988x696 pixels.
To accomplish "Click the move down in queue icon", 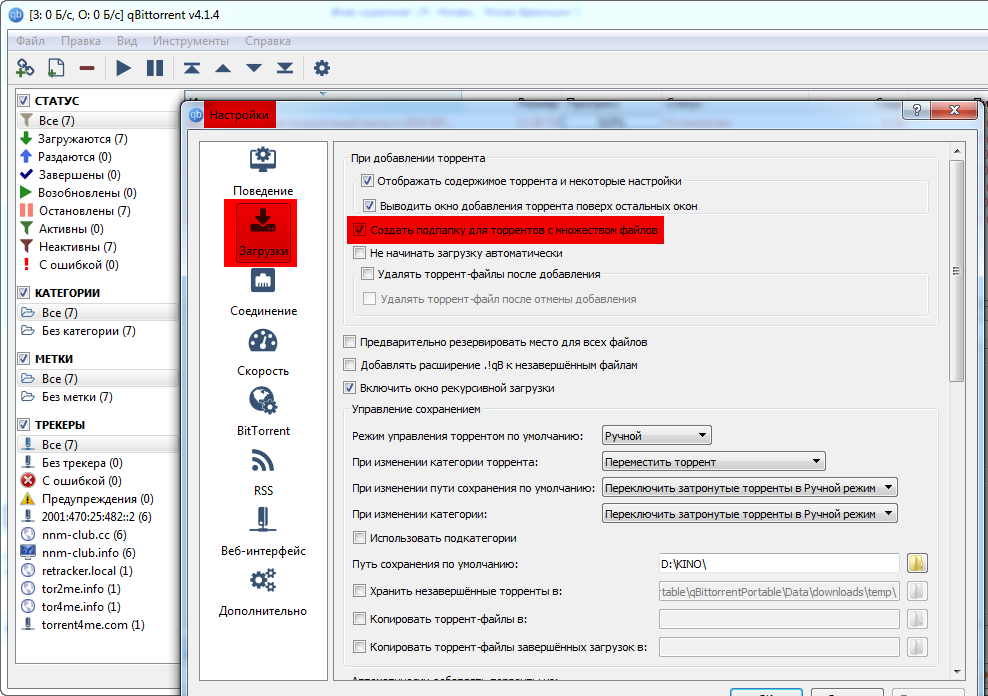I will [x=254, y=68].
